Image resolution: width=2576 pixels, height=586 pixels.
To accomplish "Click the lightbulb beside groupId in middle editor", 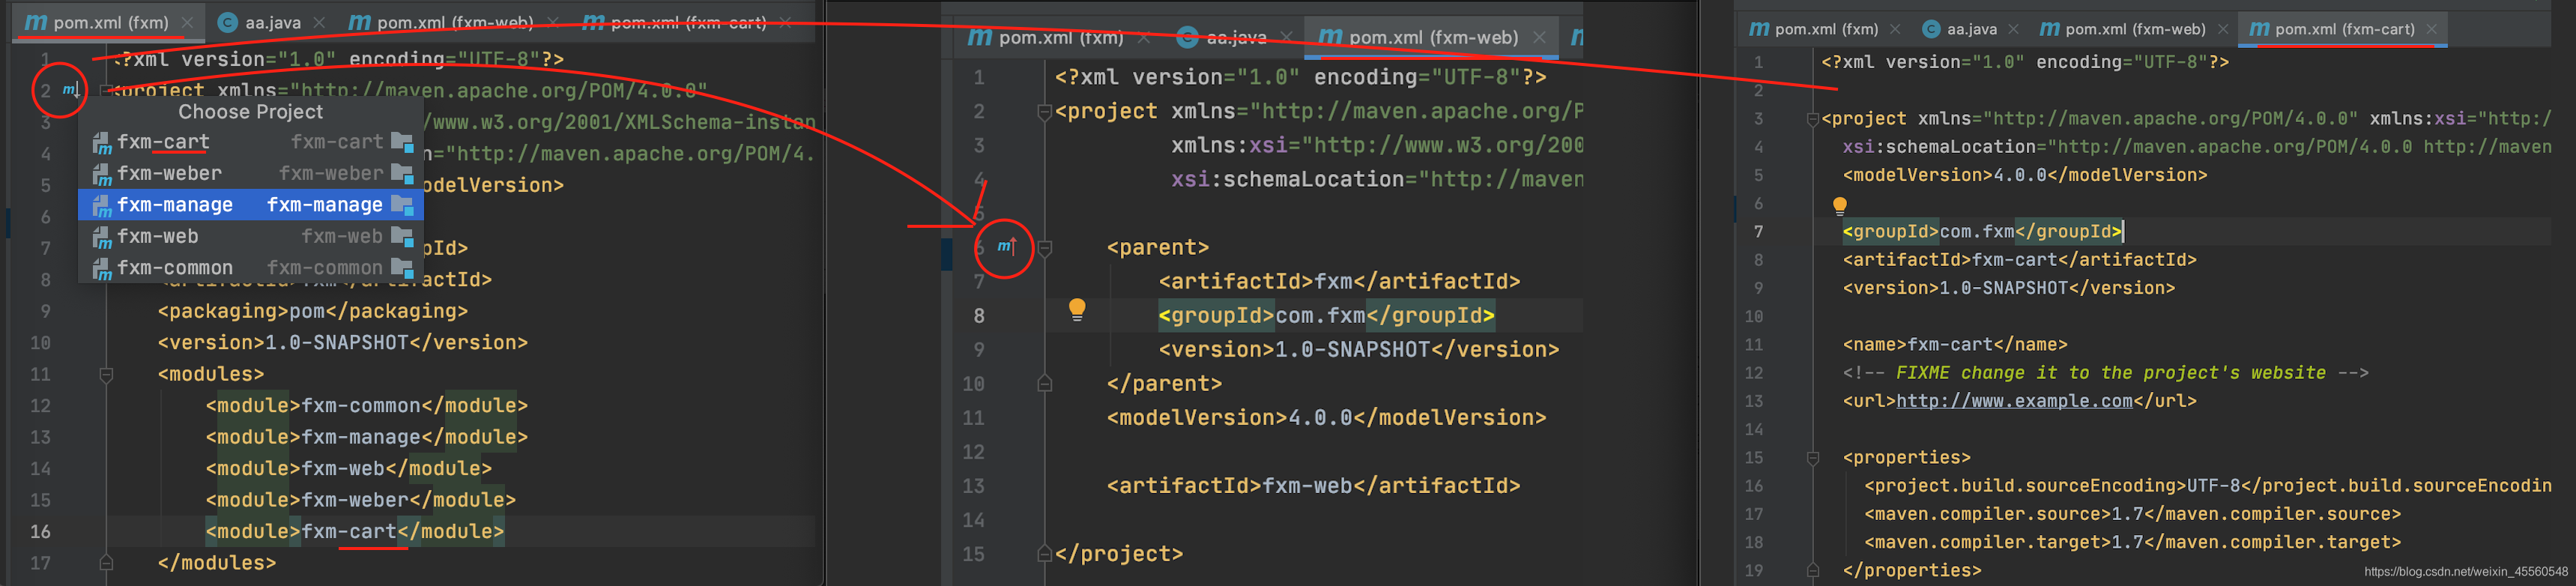I will pos(1077,310).
